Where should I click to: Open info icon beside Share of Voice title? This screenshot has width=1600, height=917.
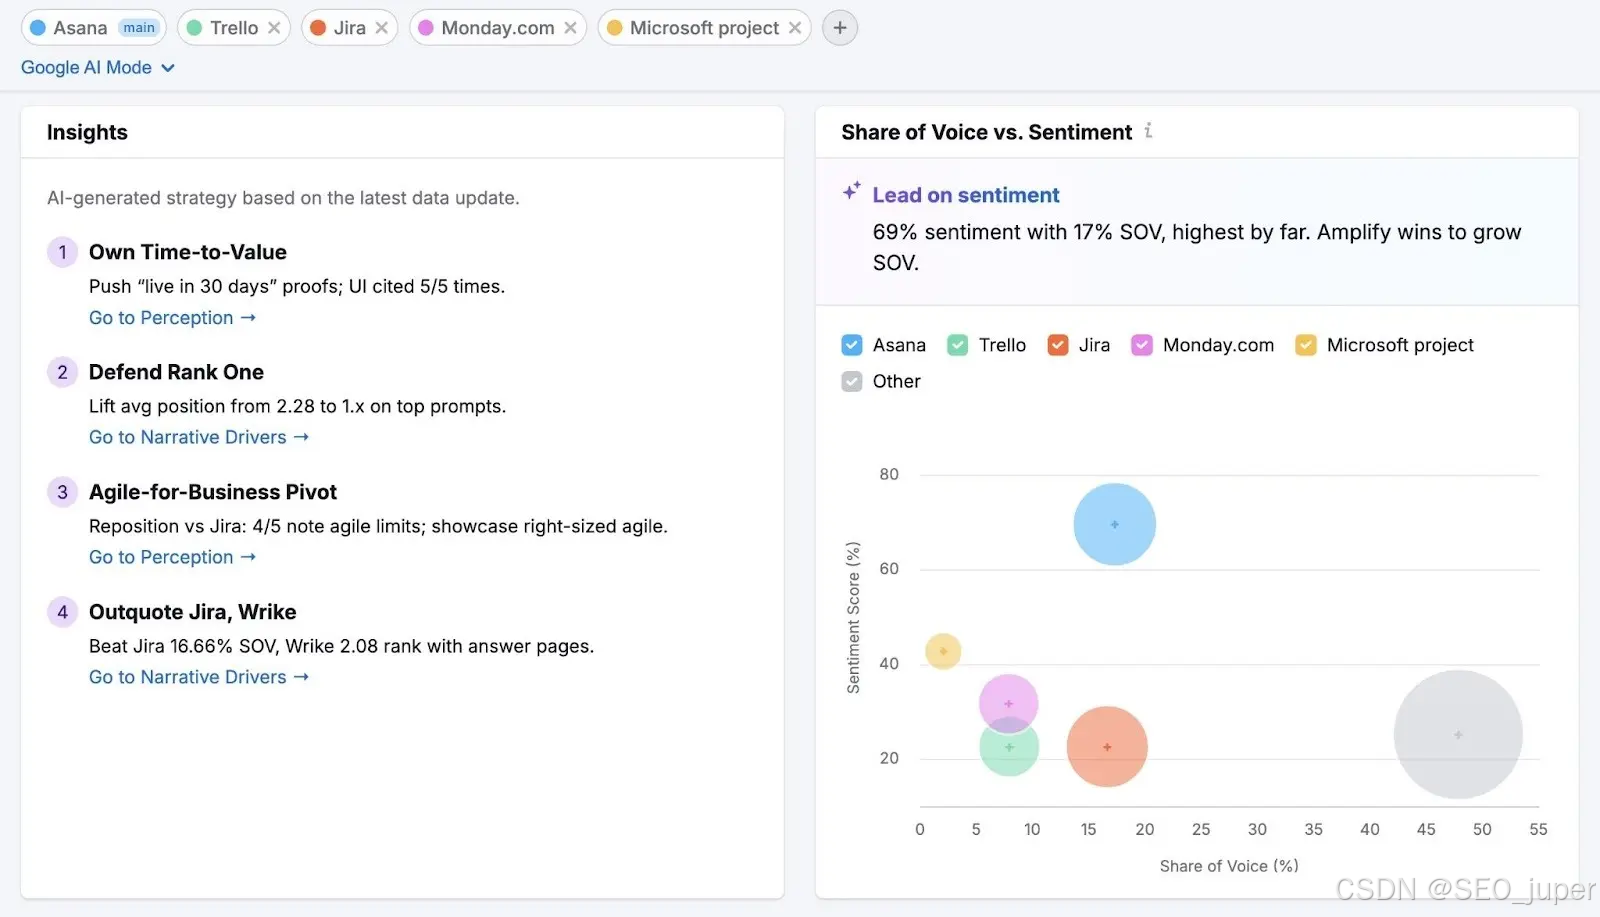1148,131
